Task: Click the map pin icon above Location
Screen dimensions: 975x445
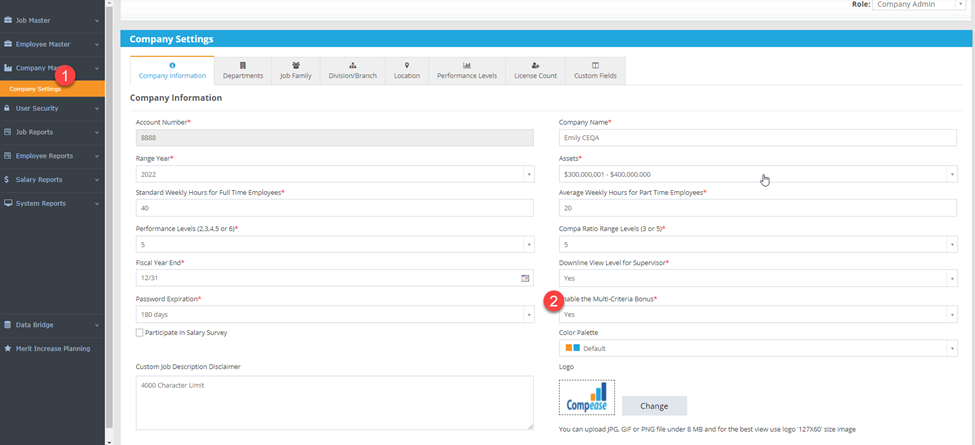Action: click(x=407, y=65)
